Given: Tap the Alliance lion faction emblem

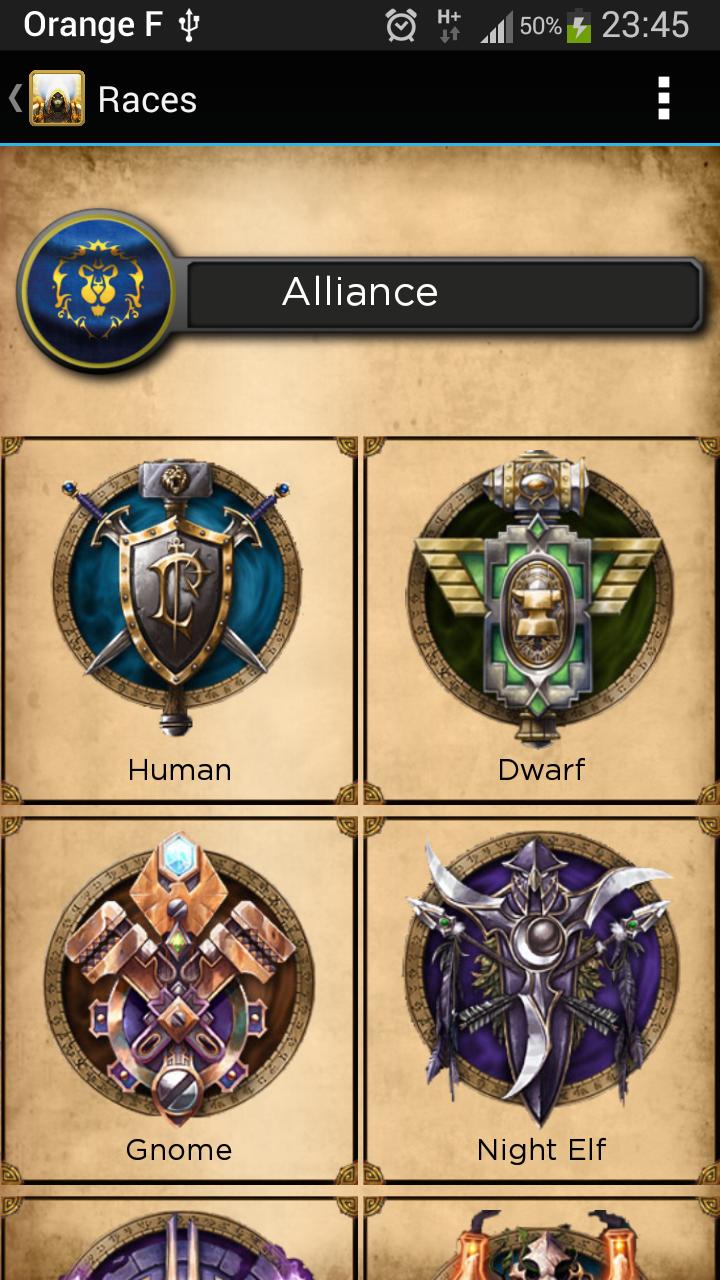Looking at the screenshot, I should [96, 292].
